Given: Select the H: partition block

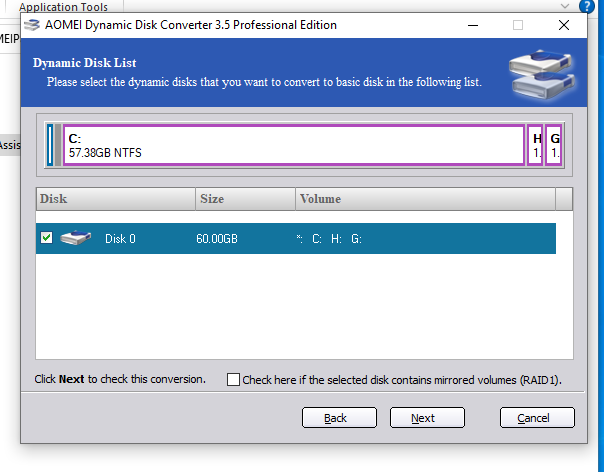Looking at the screenshot, I should coord(535,145).
